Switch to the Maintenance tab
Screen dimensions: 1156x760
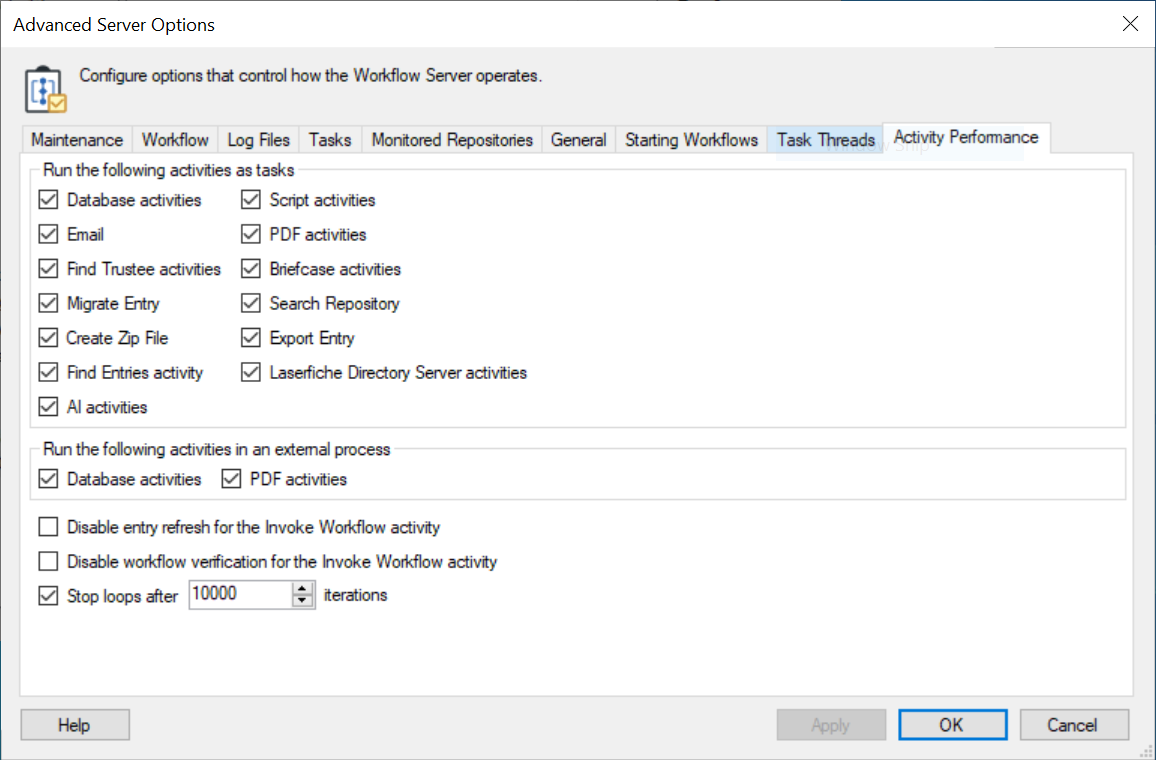(77, 140)
